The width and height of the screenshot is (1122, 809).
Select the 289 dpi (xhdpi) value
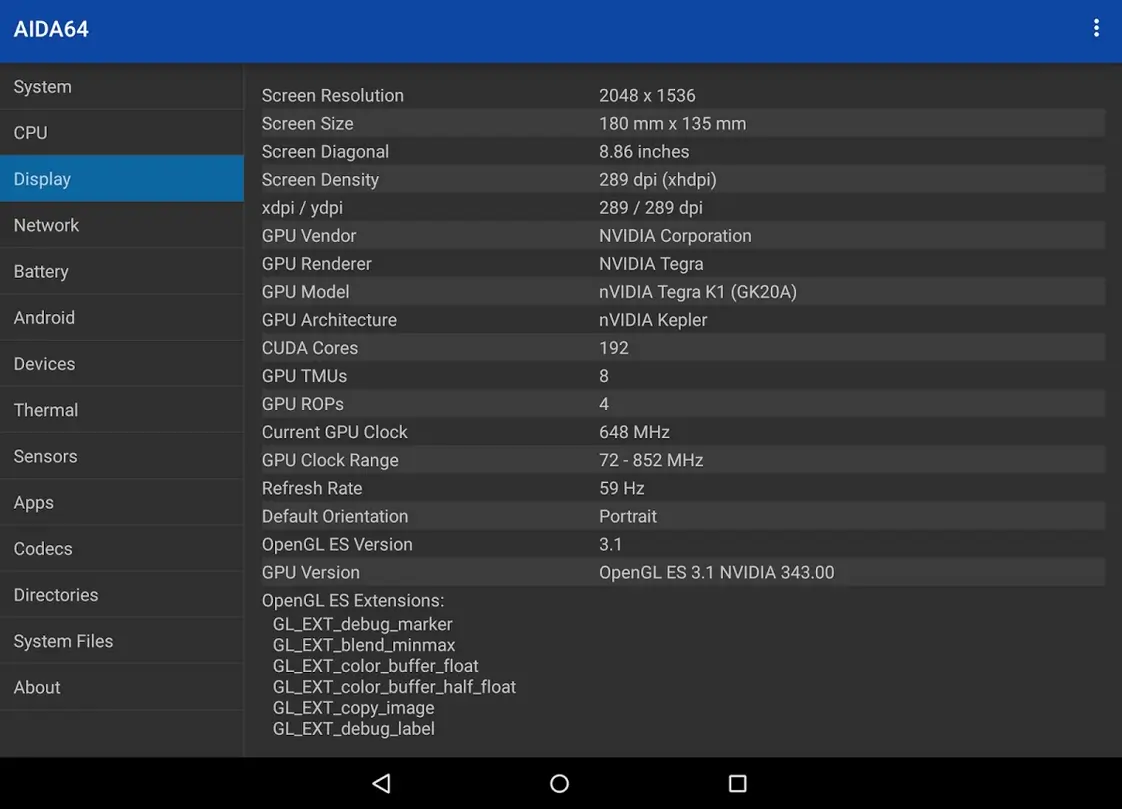(x=658, y=180)
